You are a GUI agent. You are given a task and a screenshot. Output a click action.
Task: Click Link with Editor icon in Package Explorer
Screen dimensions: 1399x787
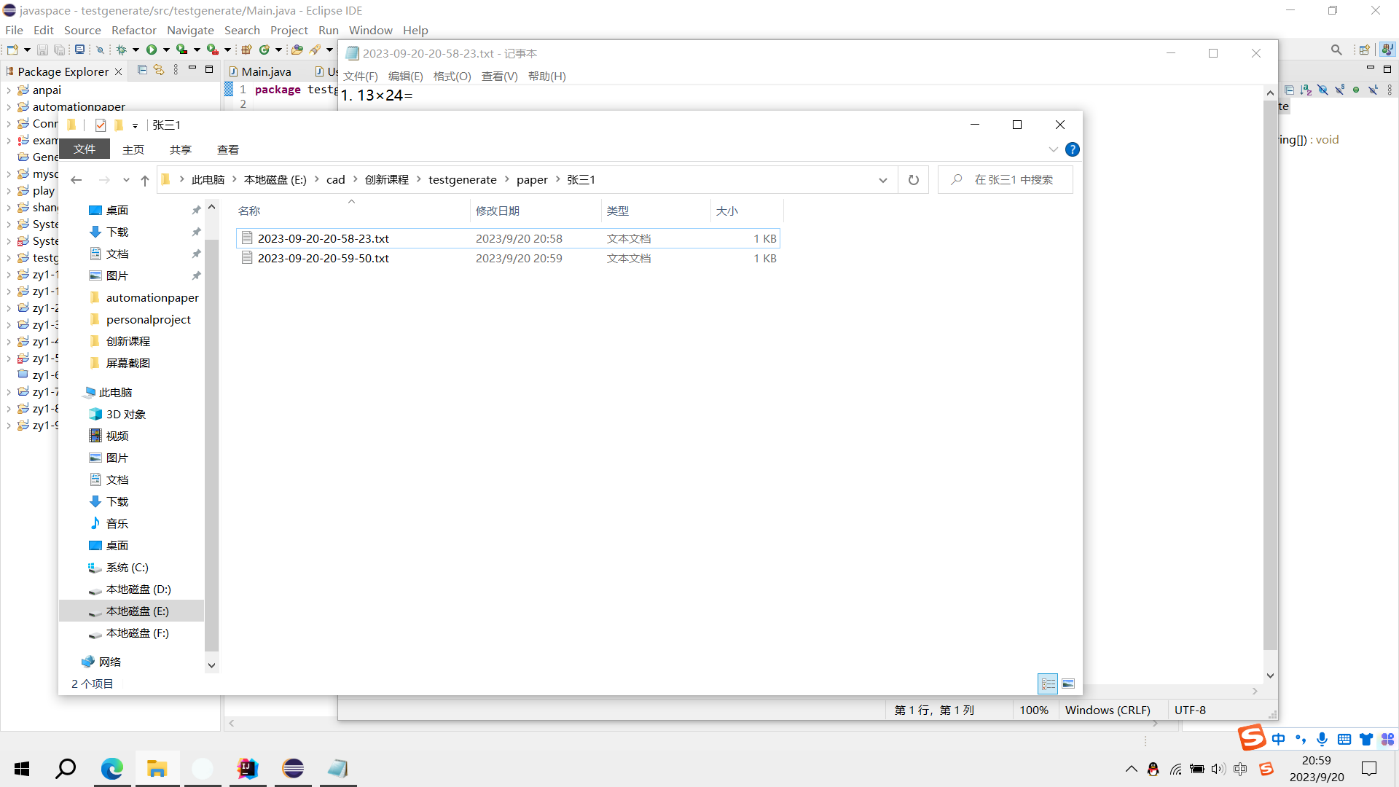pyautogui.click(x=158, y=70)
